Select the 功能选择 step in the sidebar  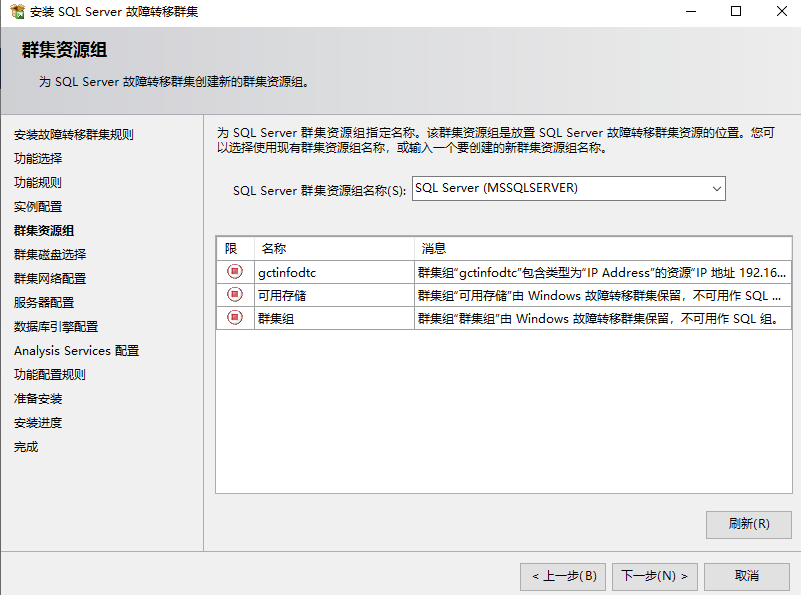[x=38, y=159]
